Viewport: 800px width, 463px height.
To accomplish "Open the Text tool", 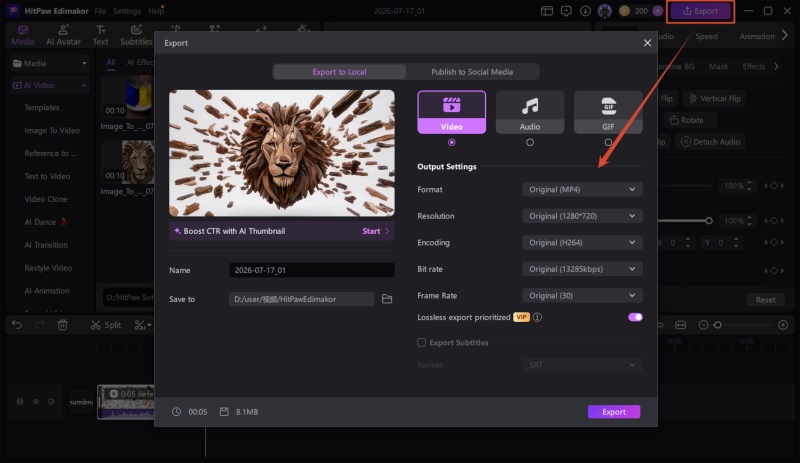I will click(x=101, y=36).
